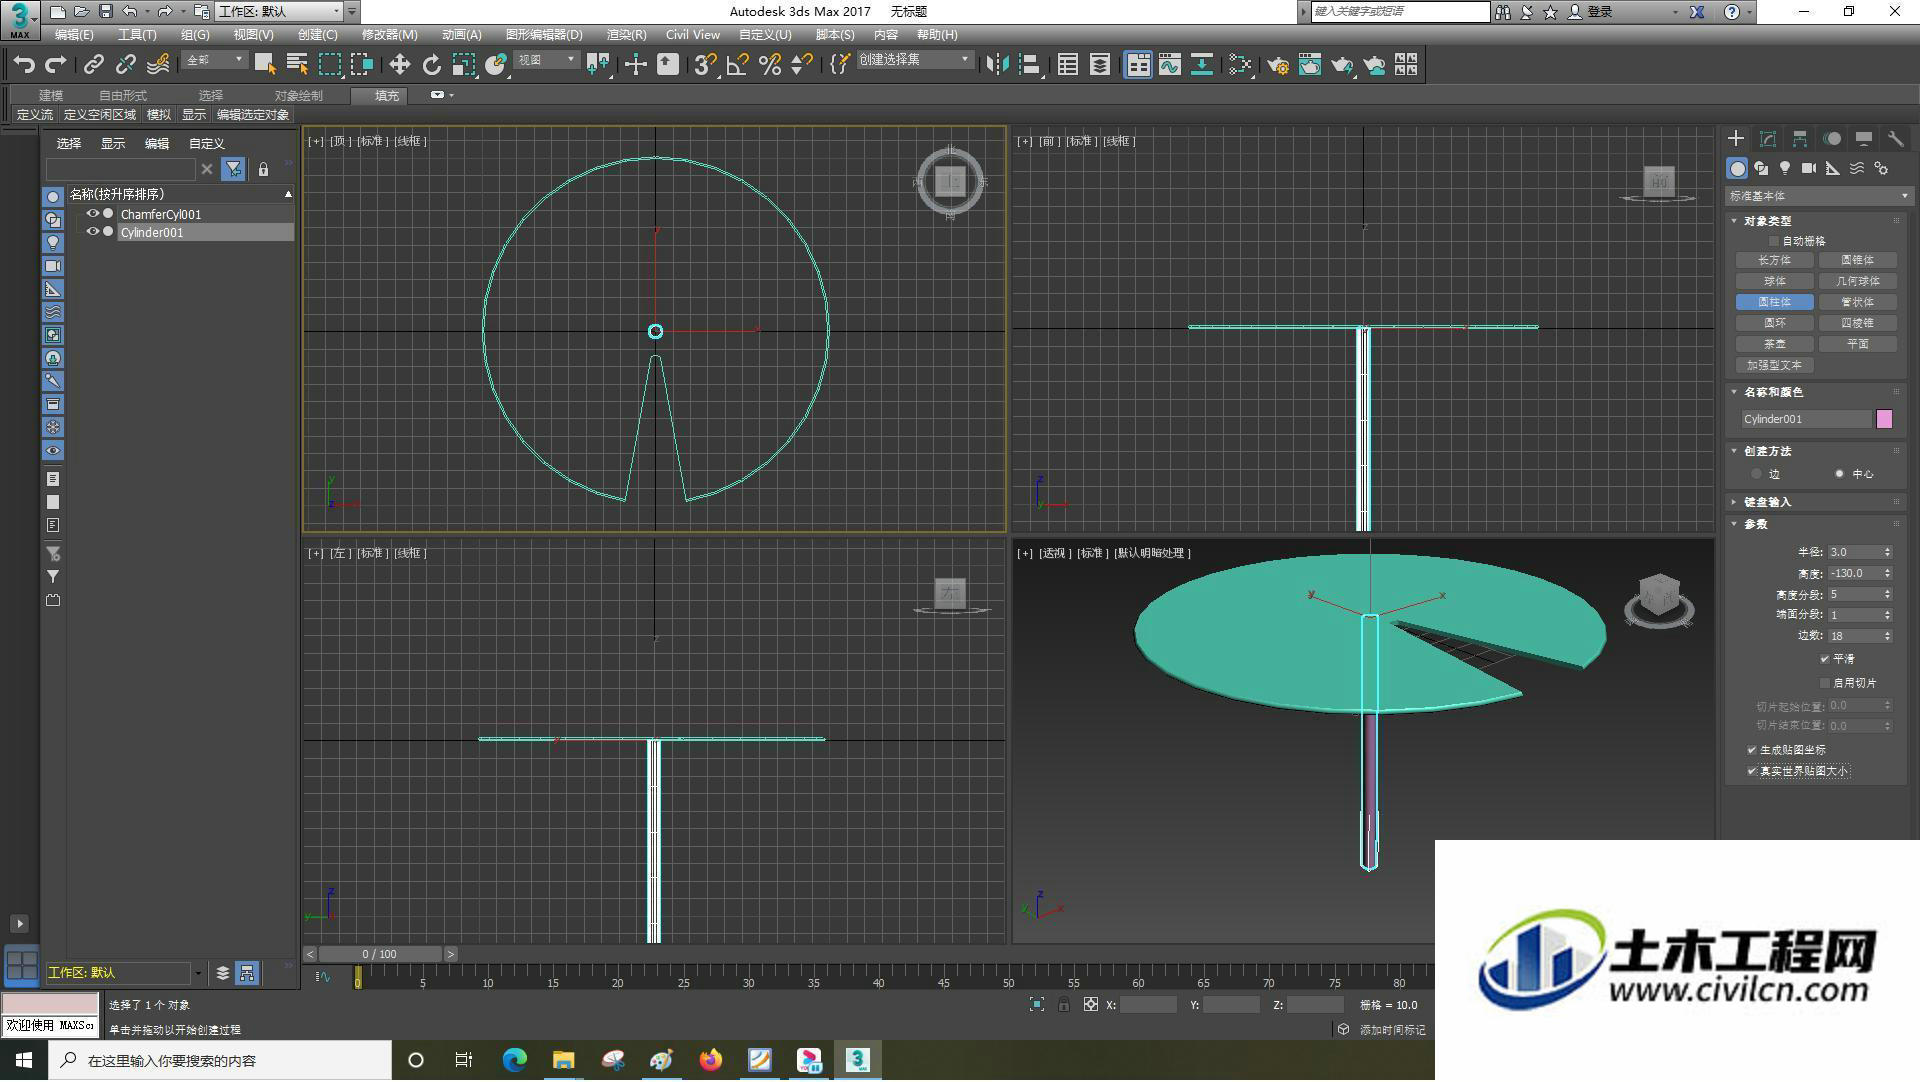This screenshot has width=1920, height=1082.
Task: Open the Civil View menu
Action: (692, 35)
